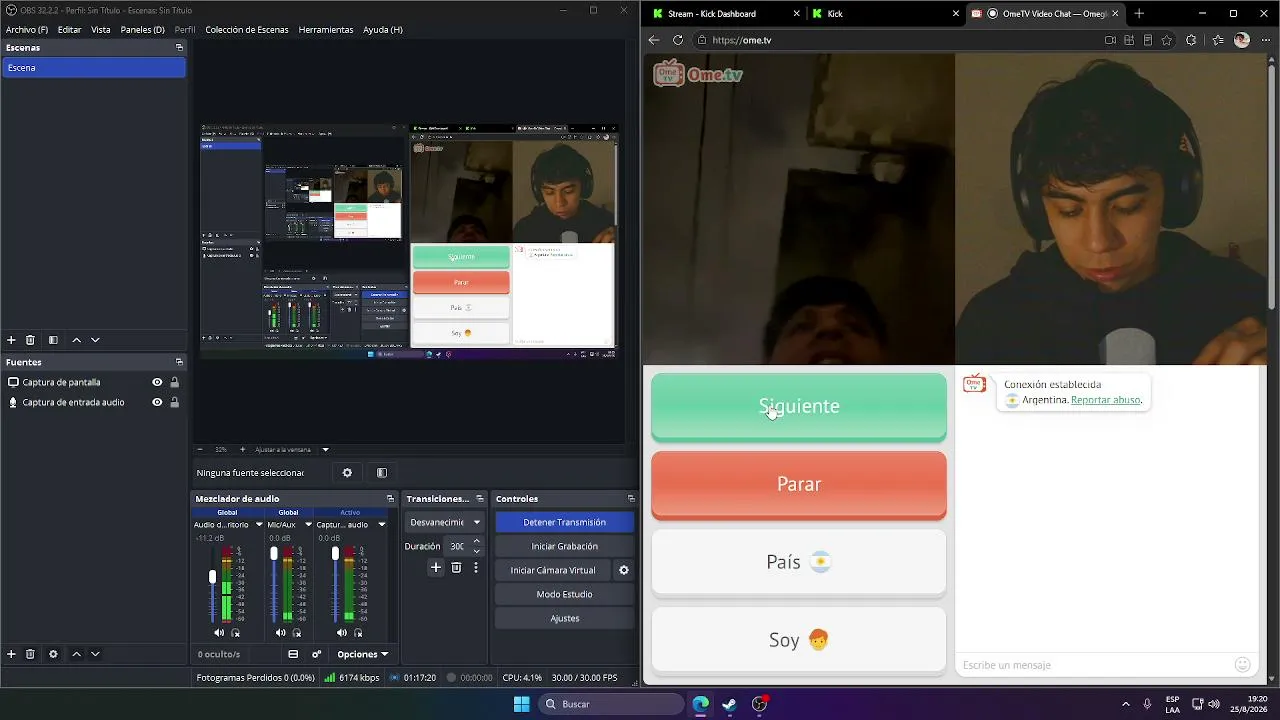
Task: Move the scene down in the Escenas panel
Action: [x=95, y=340]
